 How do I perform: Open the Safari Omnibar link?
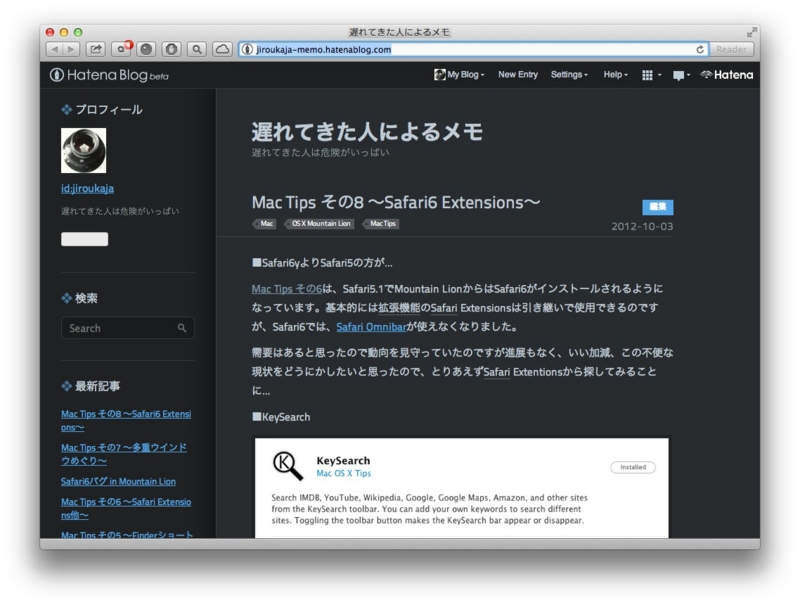pos(371,327)
